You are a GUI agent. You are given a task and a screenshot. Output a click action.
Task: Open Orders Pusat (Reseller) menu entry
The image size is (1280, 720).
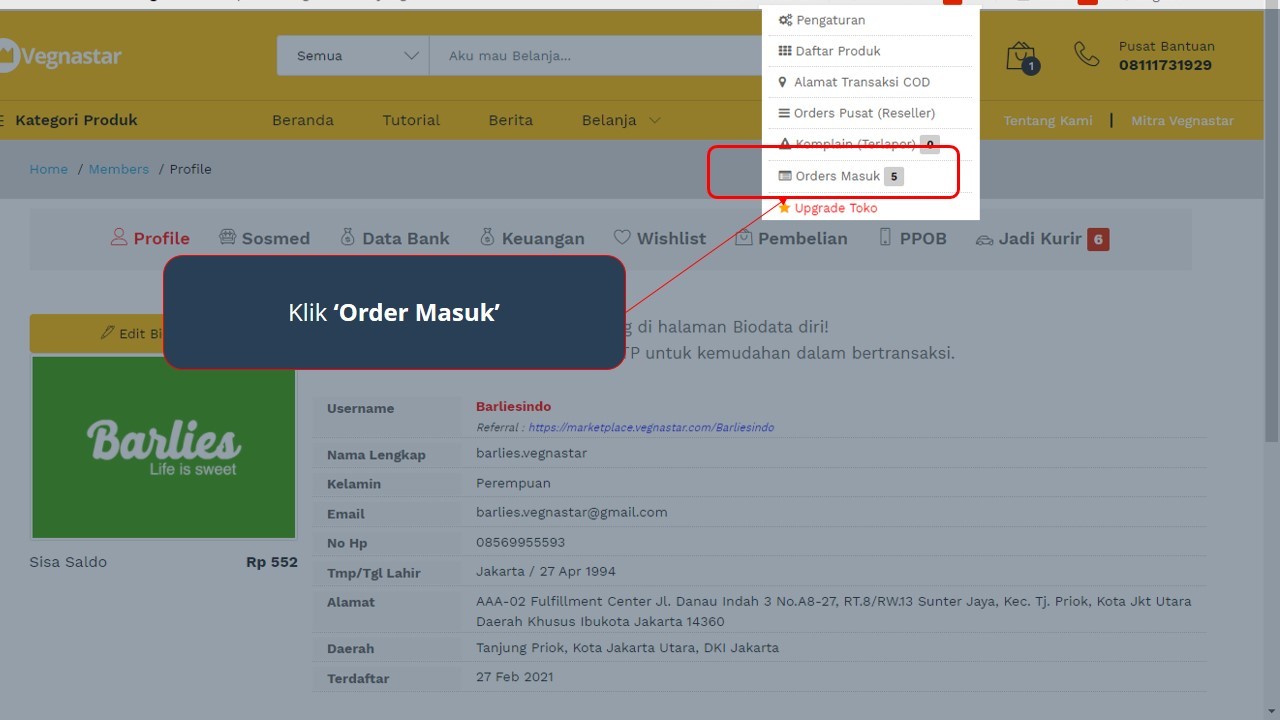coord(864,113)
